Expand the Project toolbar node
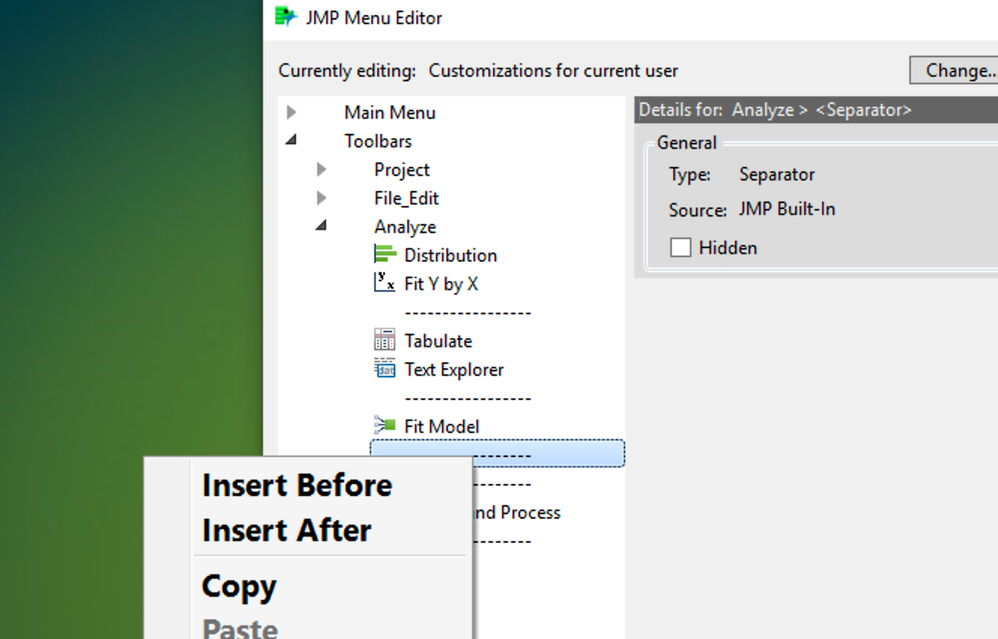Screen dimensions: 998x639 click(321, 169)
